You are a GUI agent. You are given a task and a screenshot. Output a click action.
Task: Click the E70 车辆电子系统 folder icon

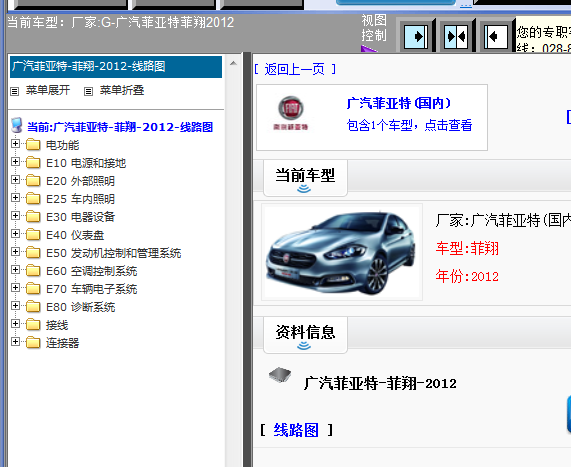pos(33,289)
